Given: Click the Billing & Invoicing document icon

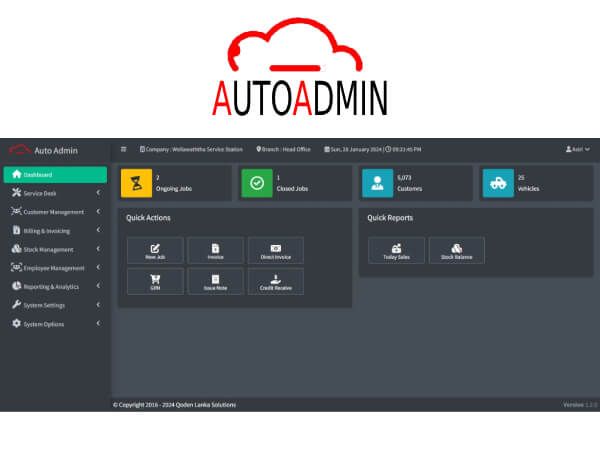Looking at the screenshot, I should pyautogui.click(x=16, y=230).
